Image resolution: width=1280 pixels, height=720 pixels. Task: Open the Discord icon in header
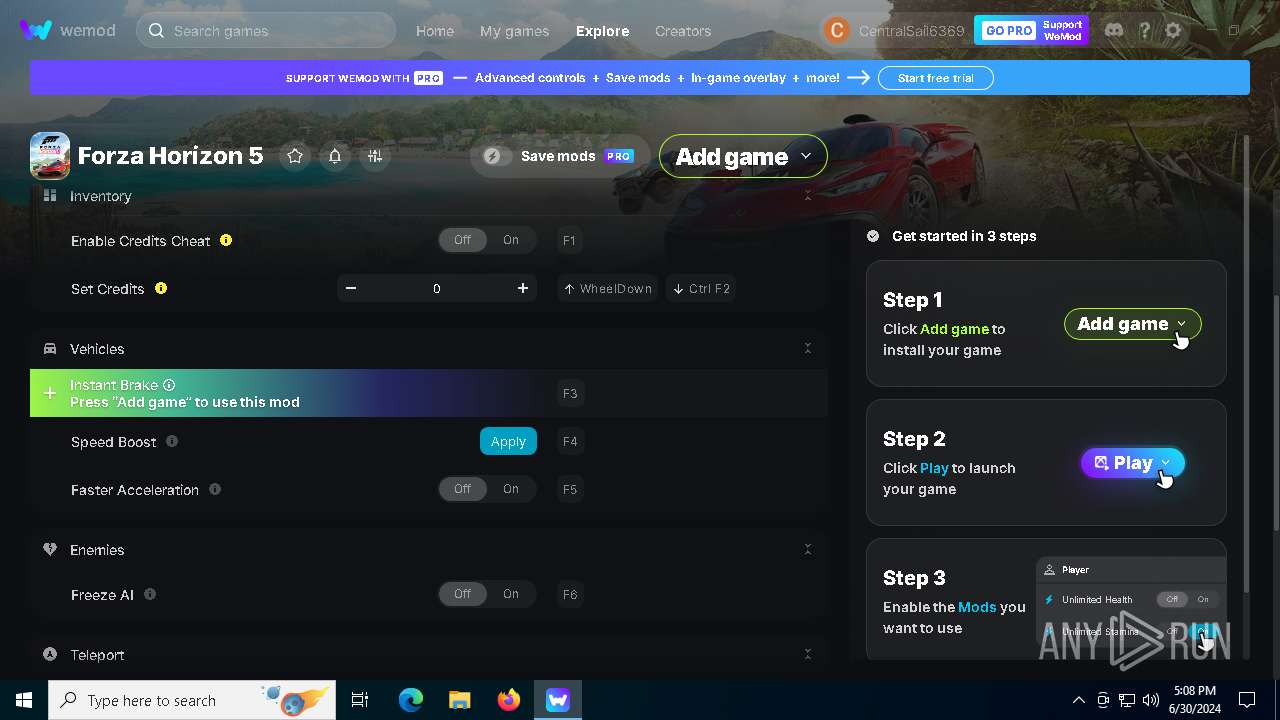coord(1113,30)
